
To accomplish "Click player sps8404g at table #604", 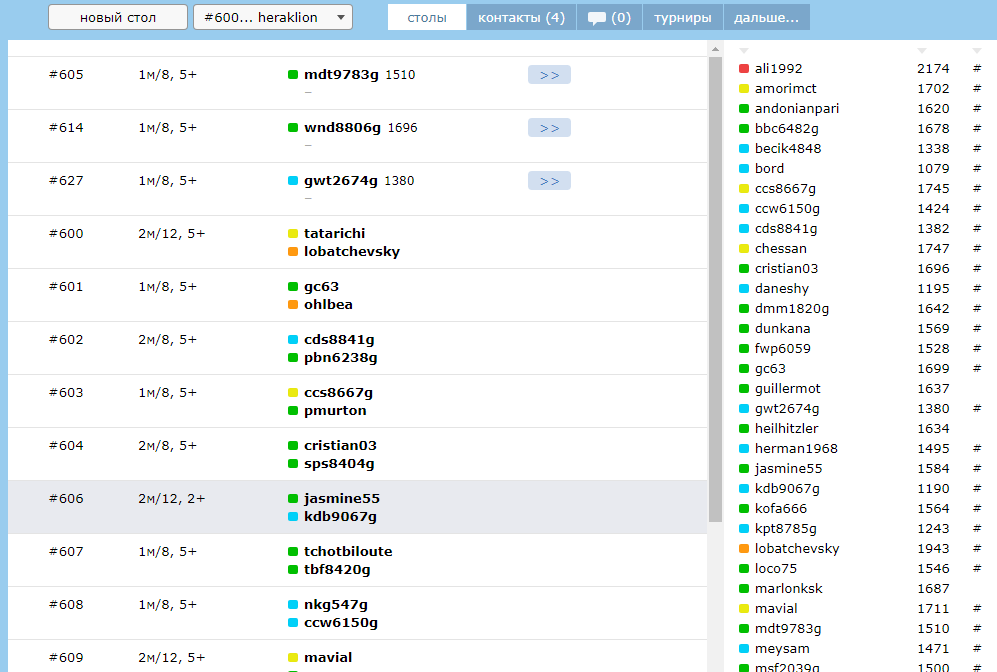I will click(x=339, y=463).
